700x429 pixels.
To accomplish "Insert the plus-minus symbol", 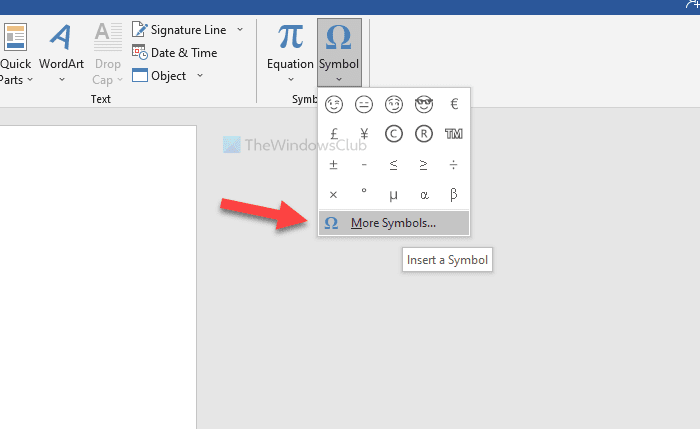I will (x=333, y=165).
